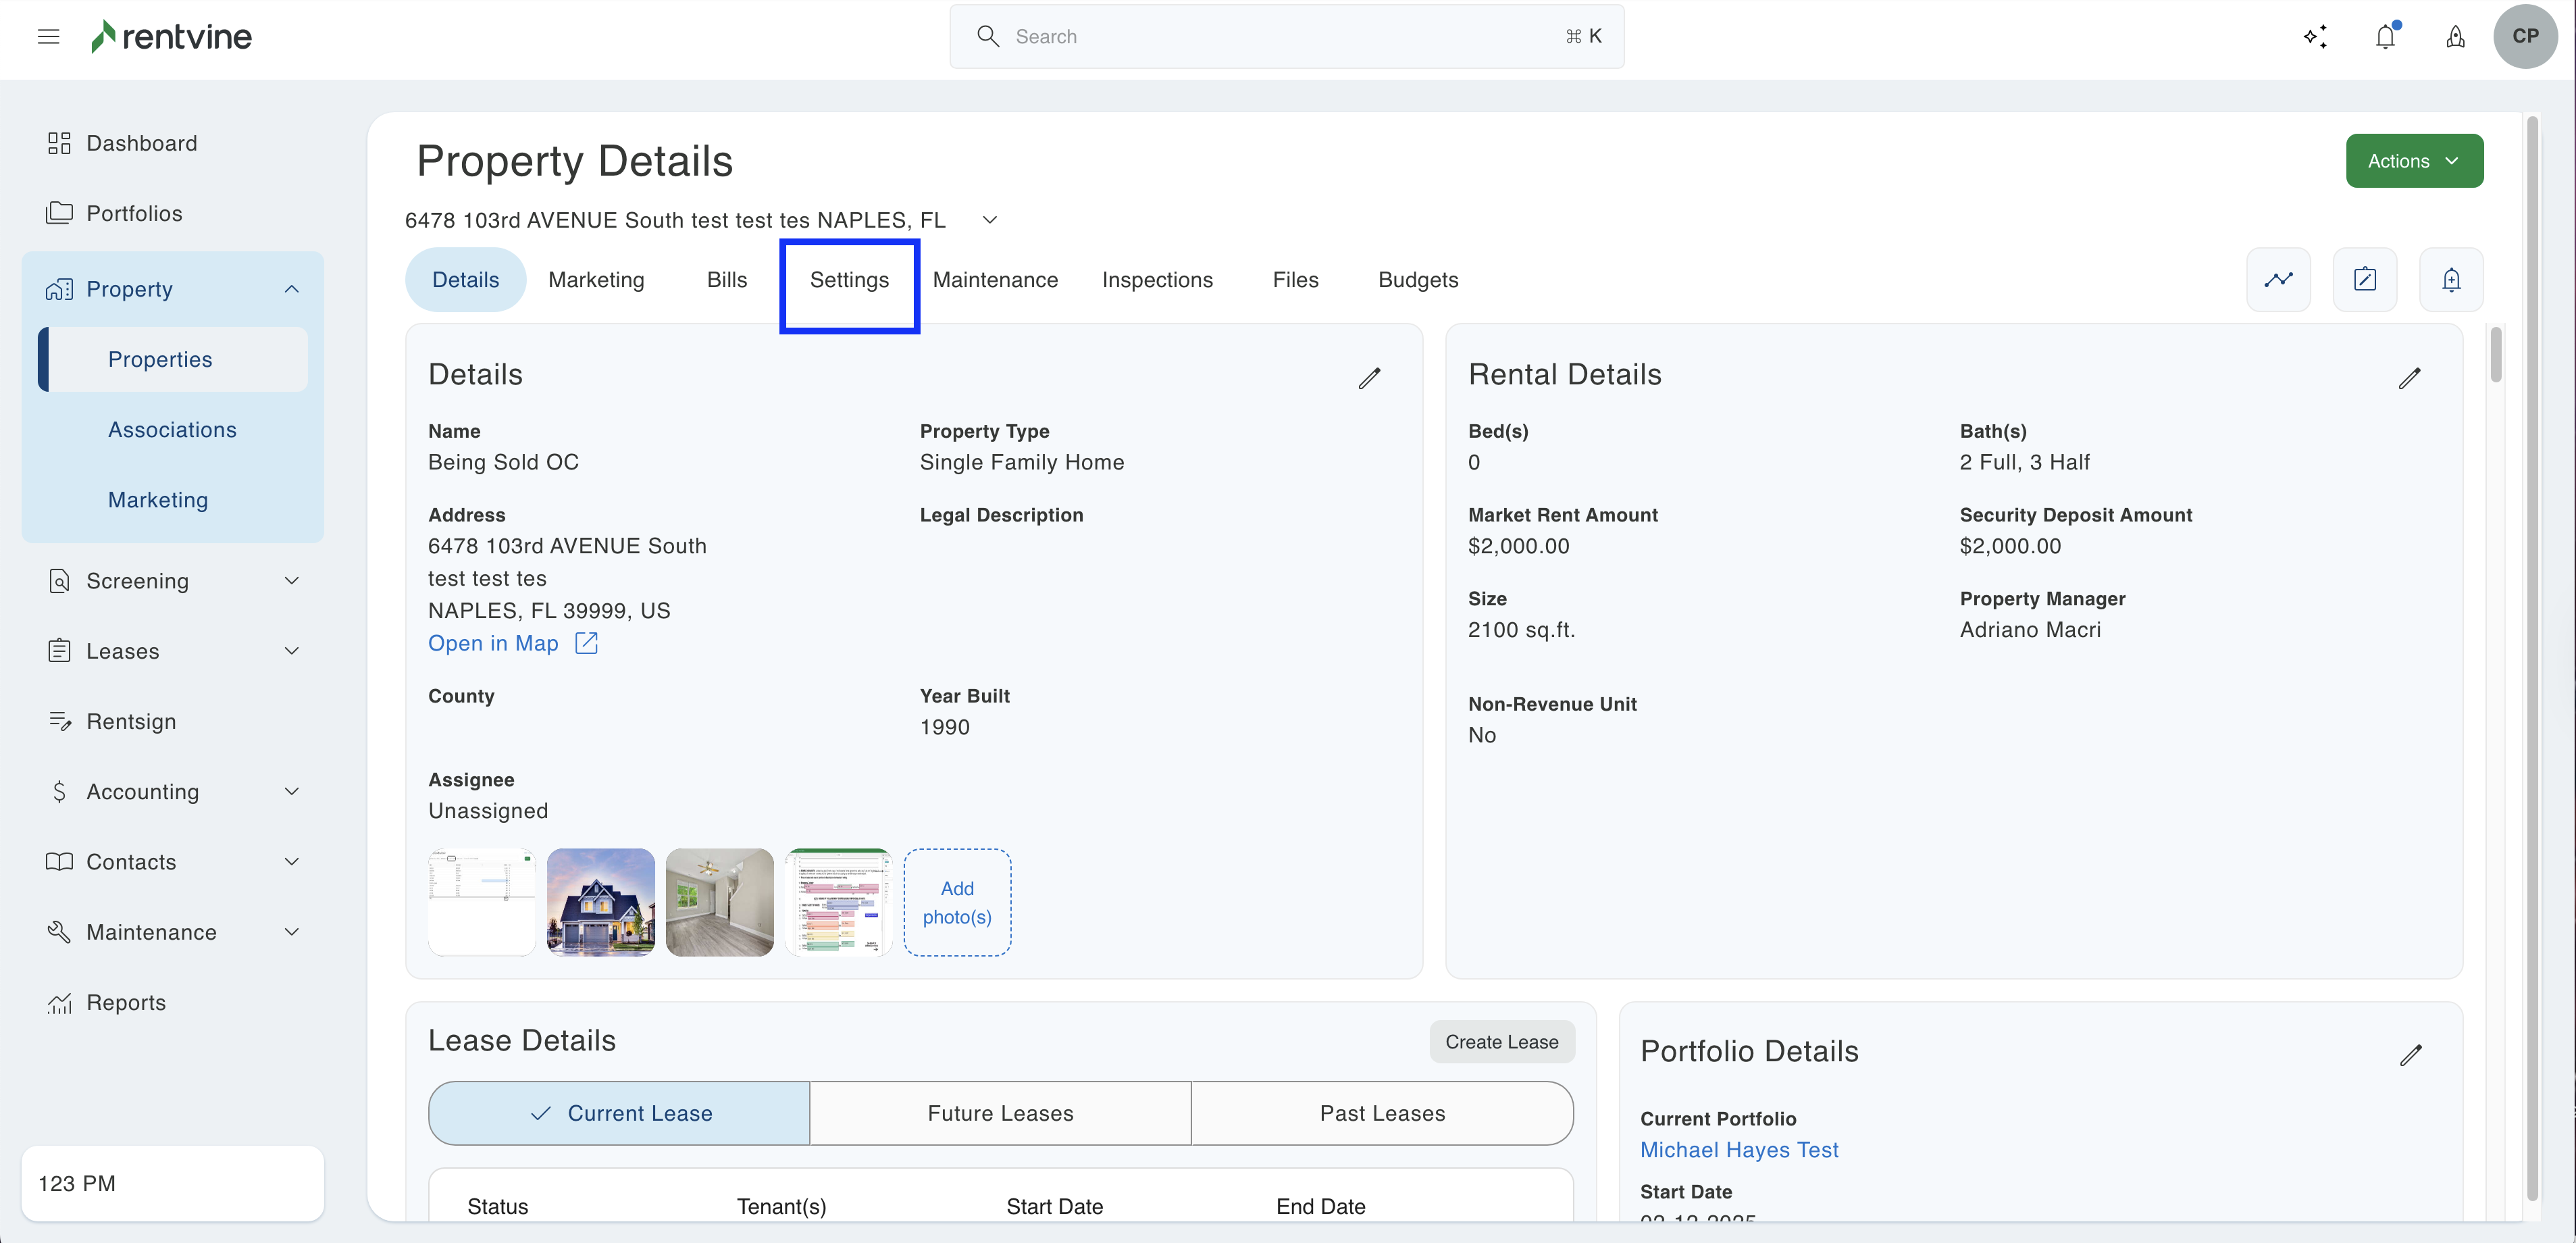Expand the property address selector chevron
This screenshot has width=2576, height=1243.
pyautogui.click(x=989, y=220)
